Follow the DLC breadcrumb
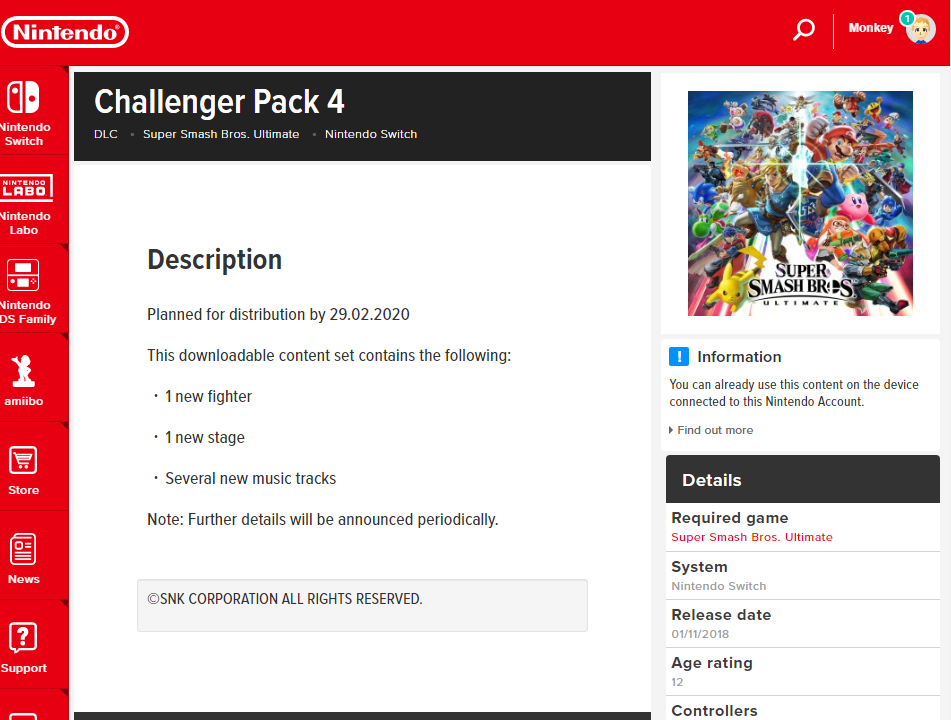The width and height of the screenshot is (951, 720). 106,134
